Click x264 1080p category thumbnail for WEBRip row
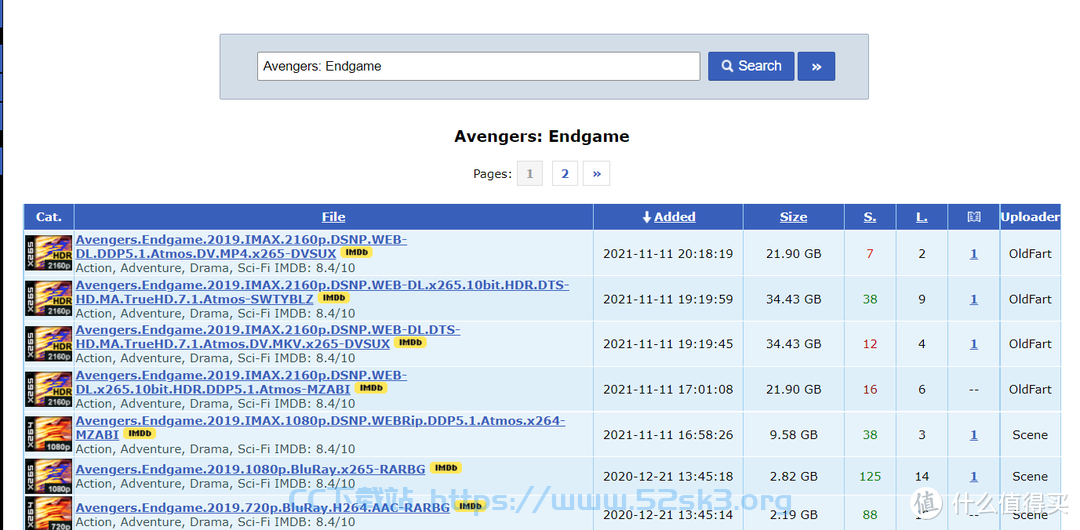Image resolution: width=1080 pixels, height=530 pixels. 49,434
